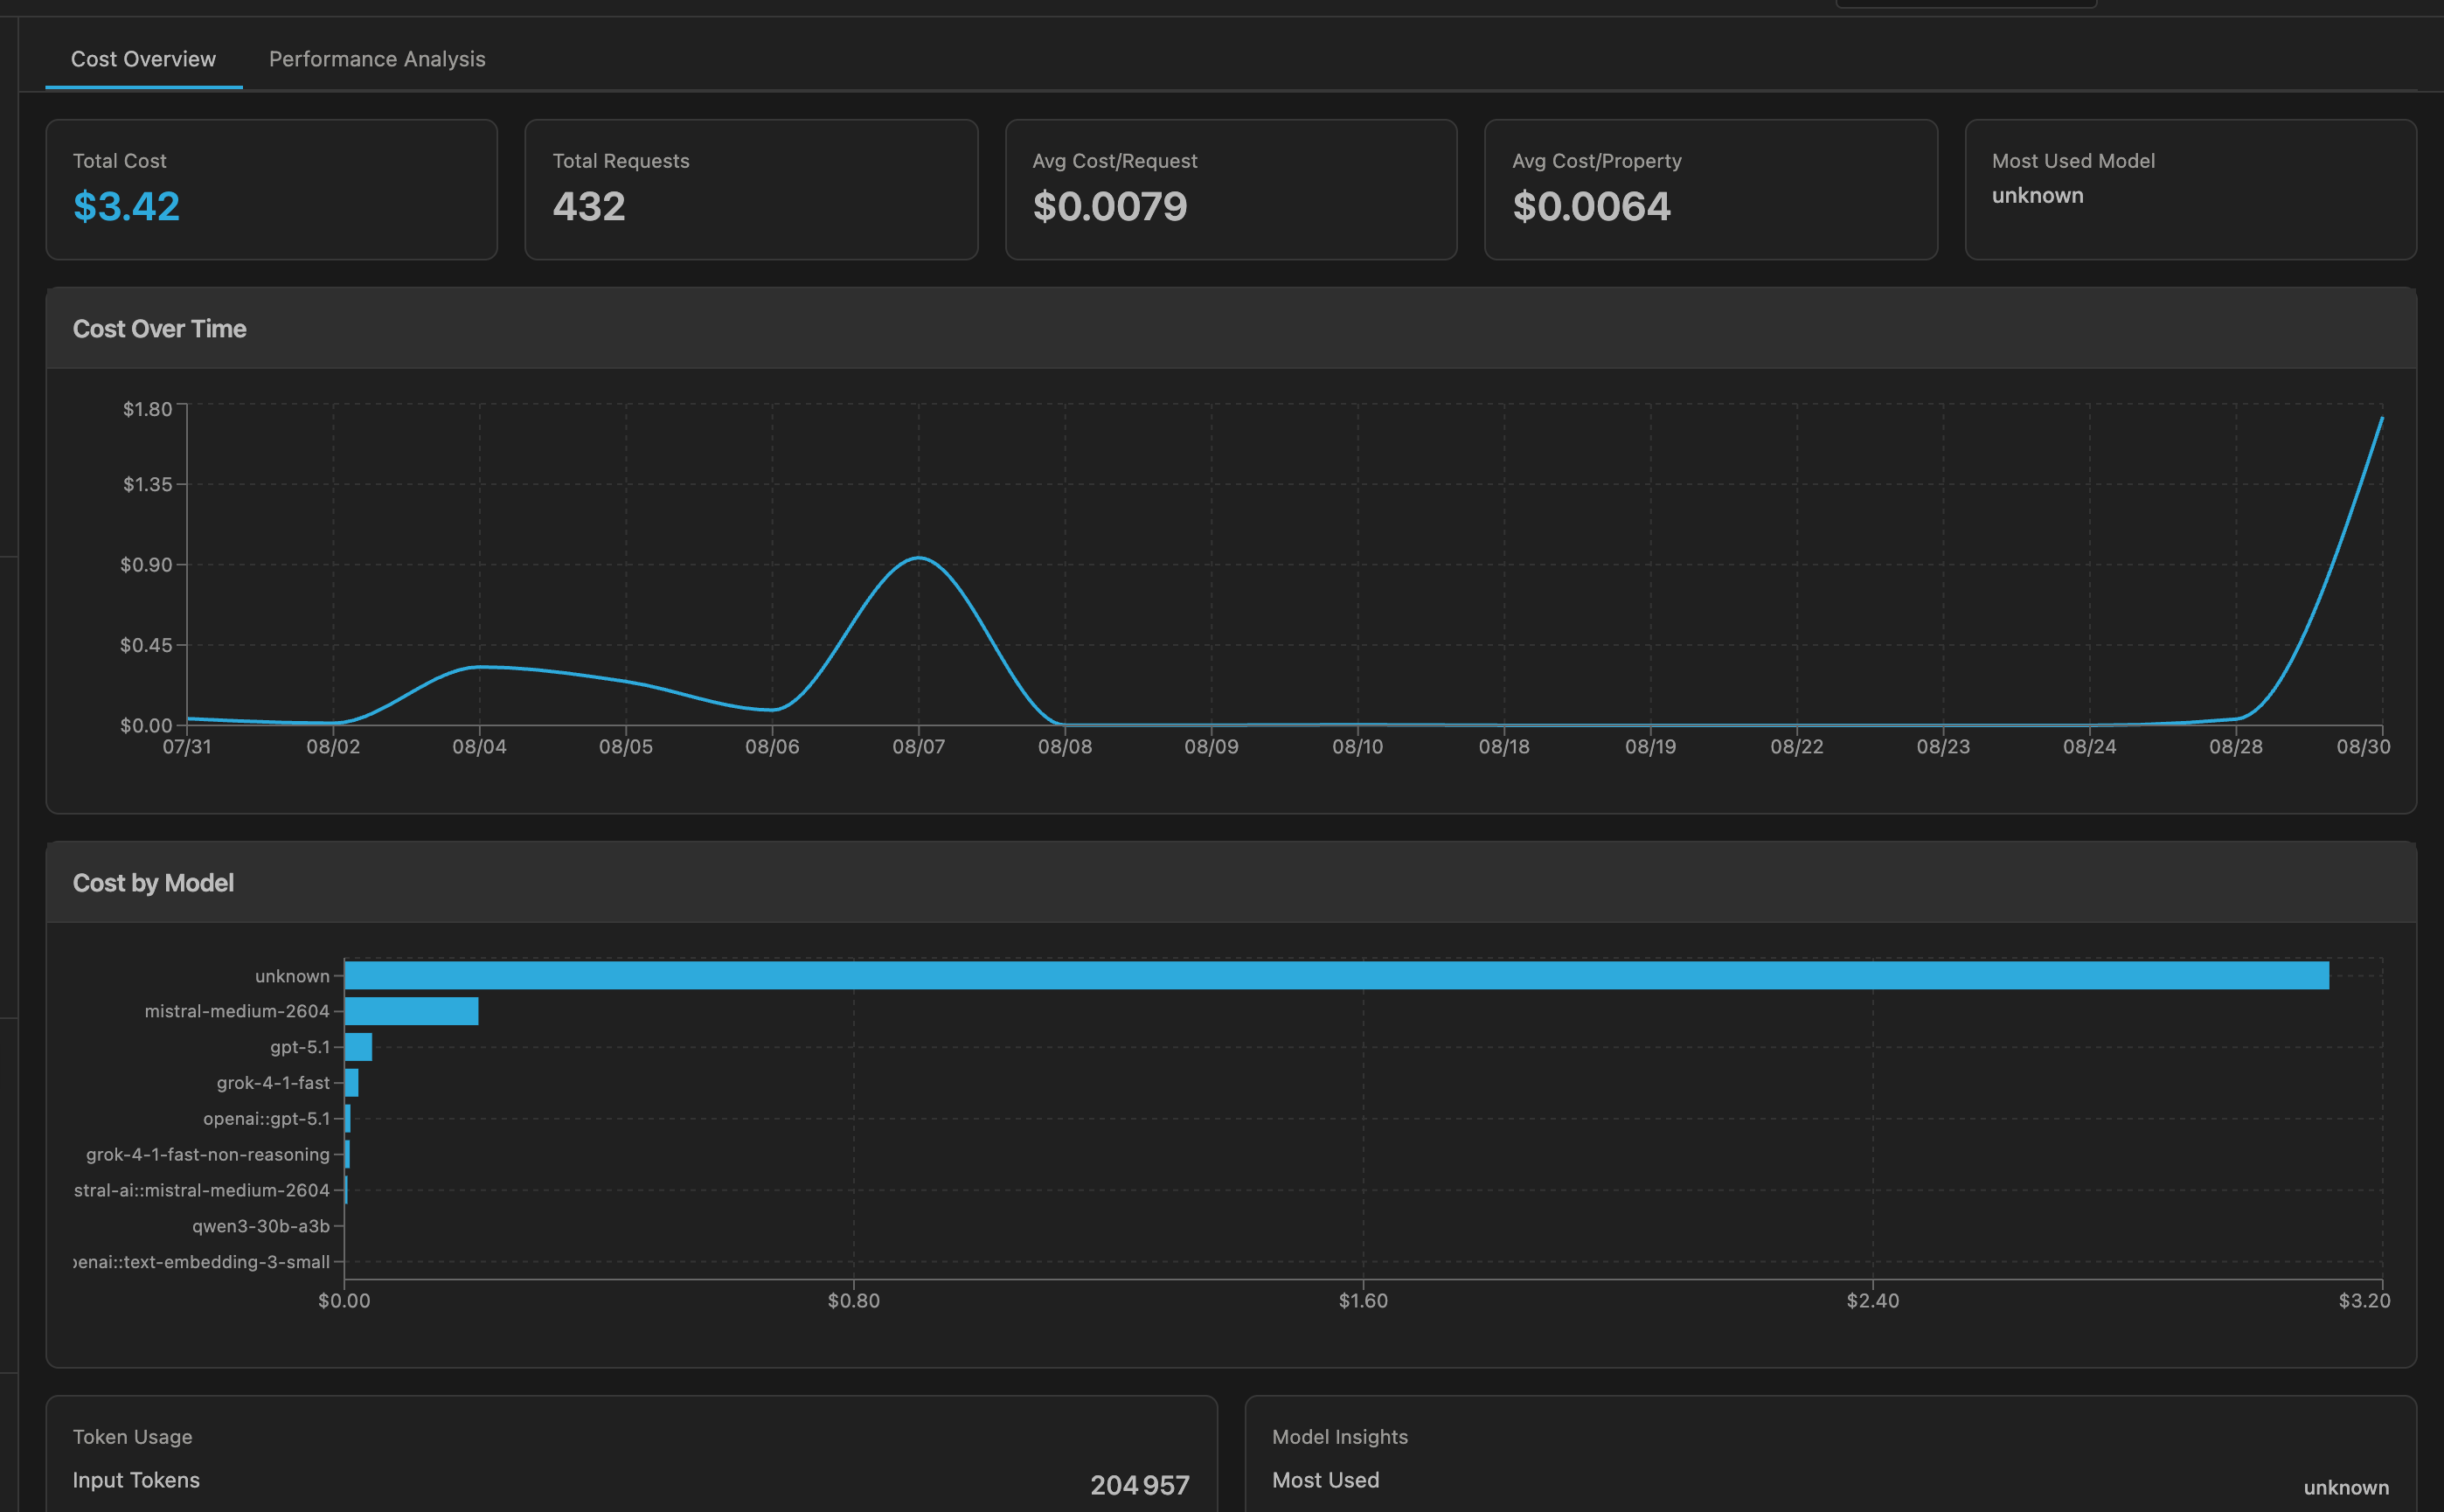The height and width of the screenshot is (1512, 2444).
Task: Click the mistral-medium-2604 bar
Action: pos(411,1011)
